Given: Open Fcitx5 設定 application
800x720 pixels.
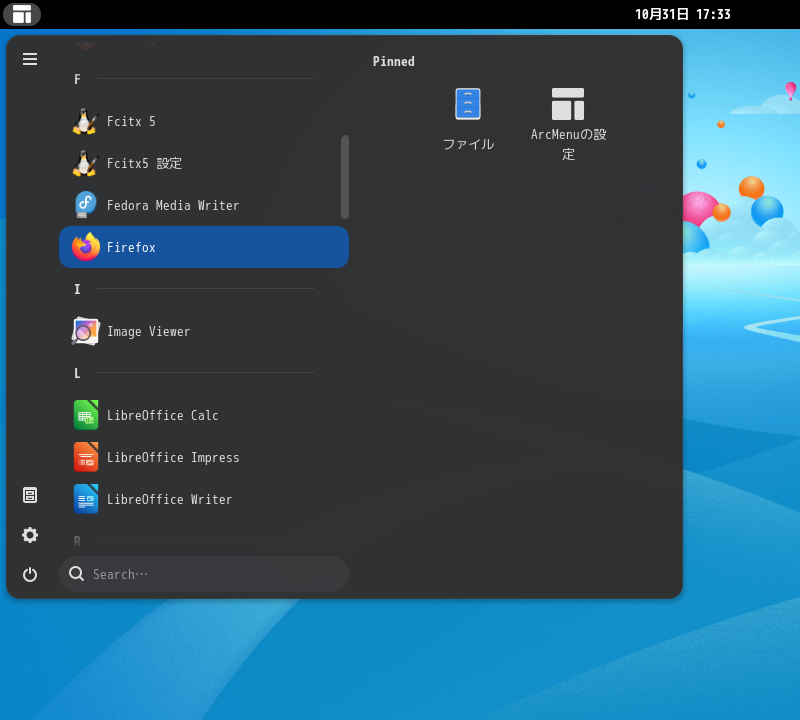Looking at the screenshot, I should (204, 163).
